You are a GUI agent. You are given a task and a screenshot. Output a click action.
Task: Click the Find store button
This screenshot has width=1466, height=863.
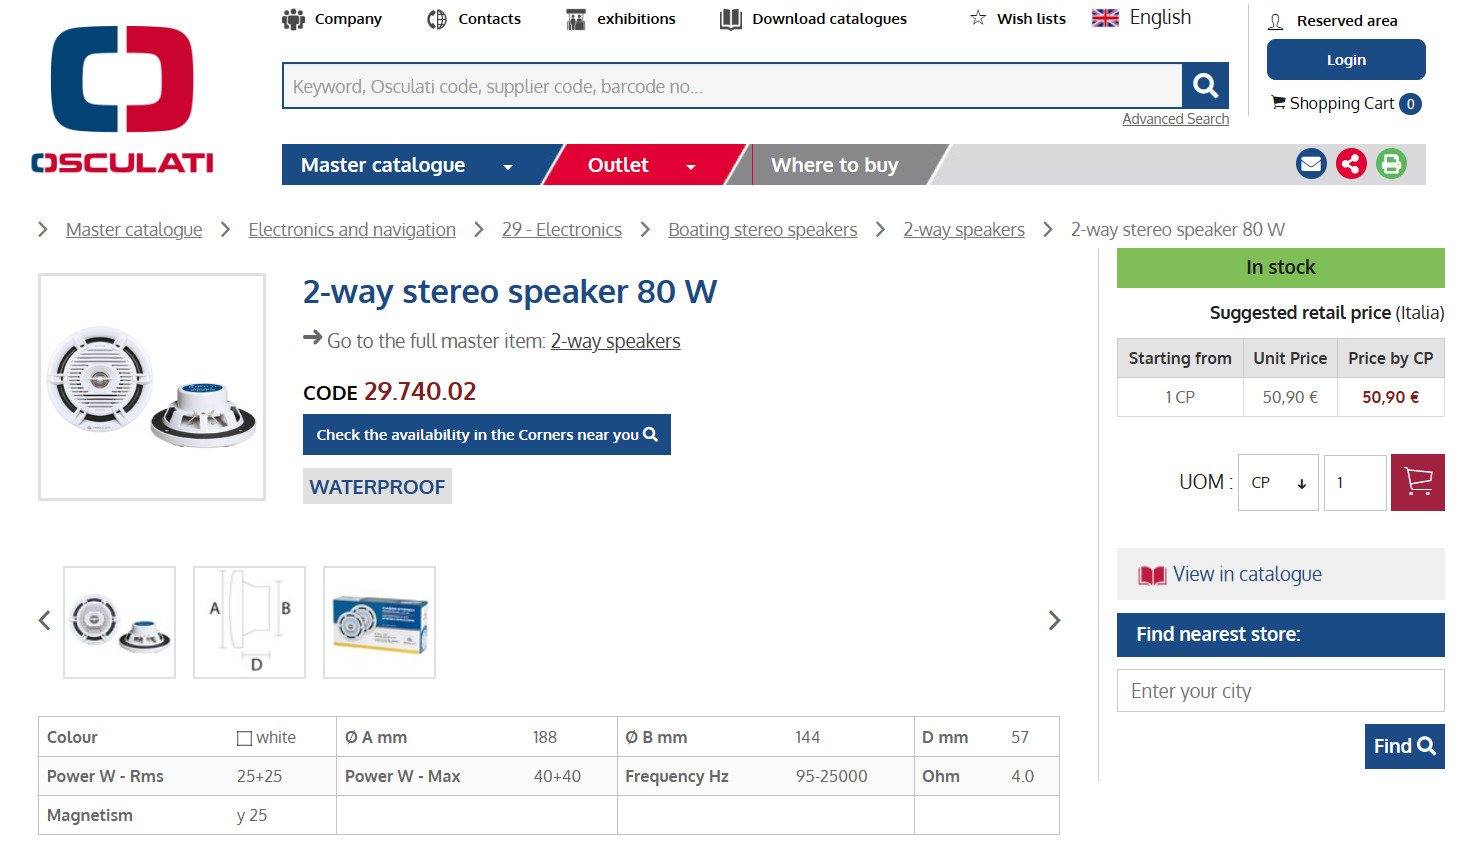[x=1405, y=746]
